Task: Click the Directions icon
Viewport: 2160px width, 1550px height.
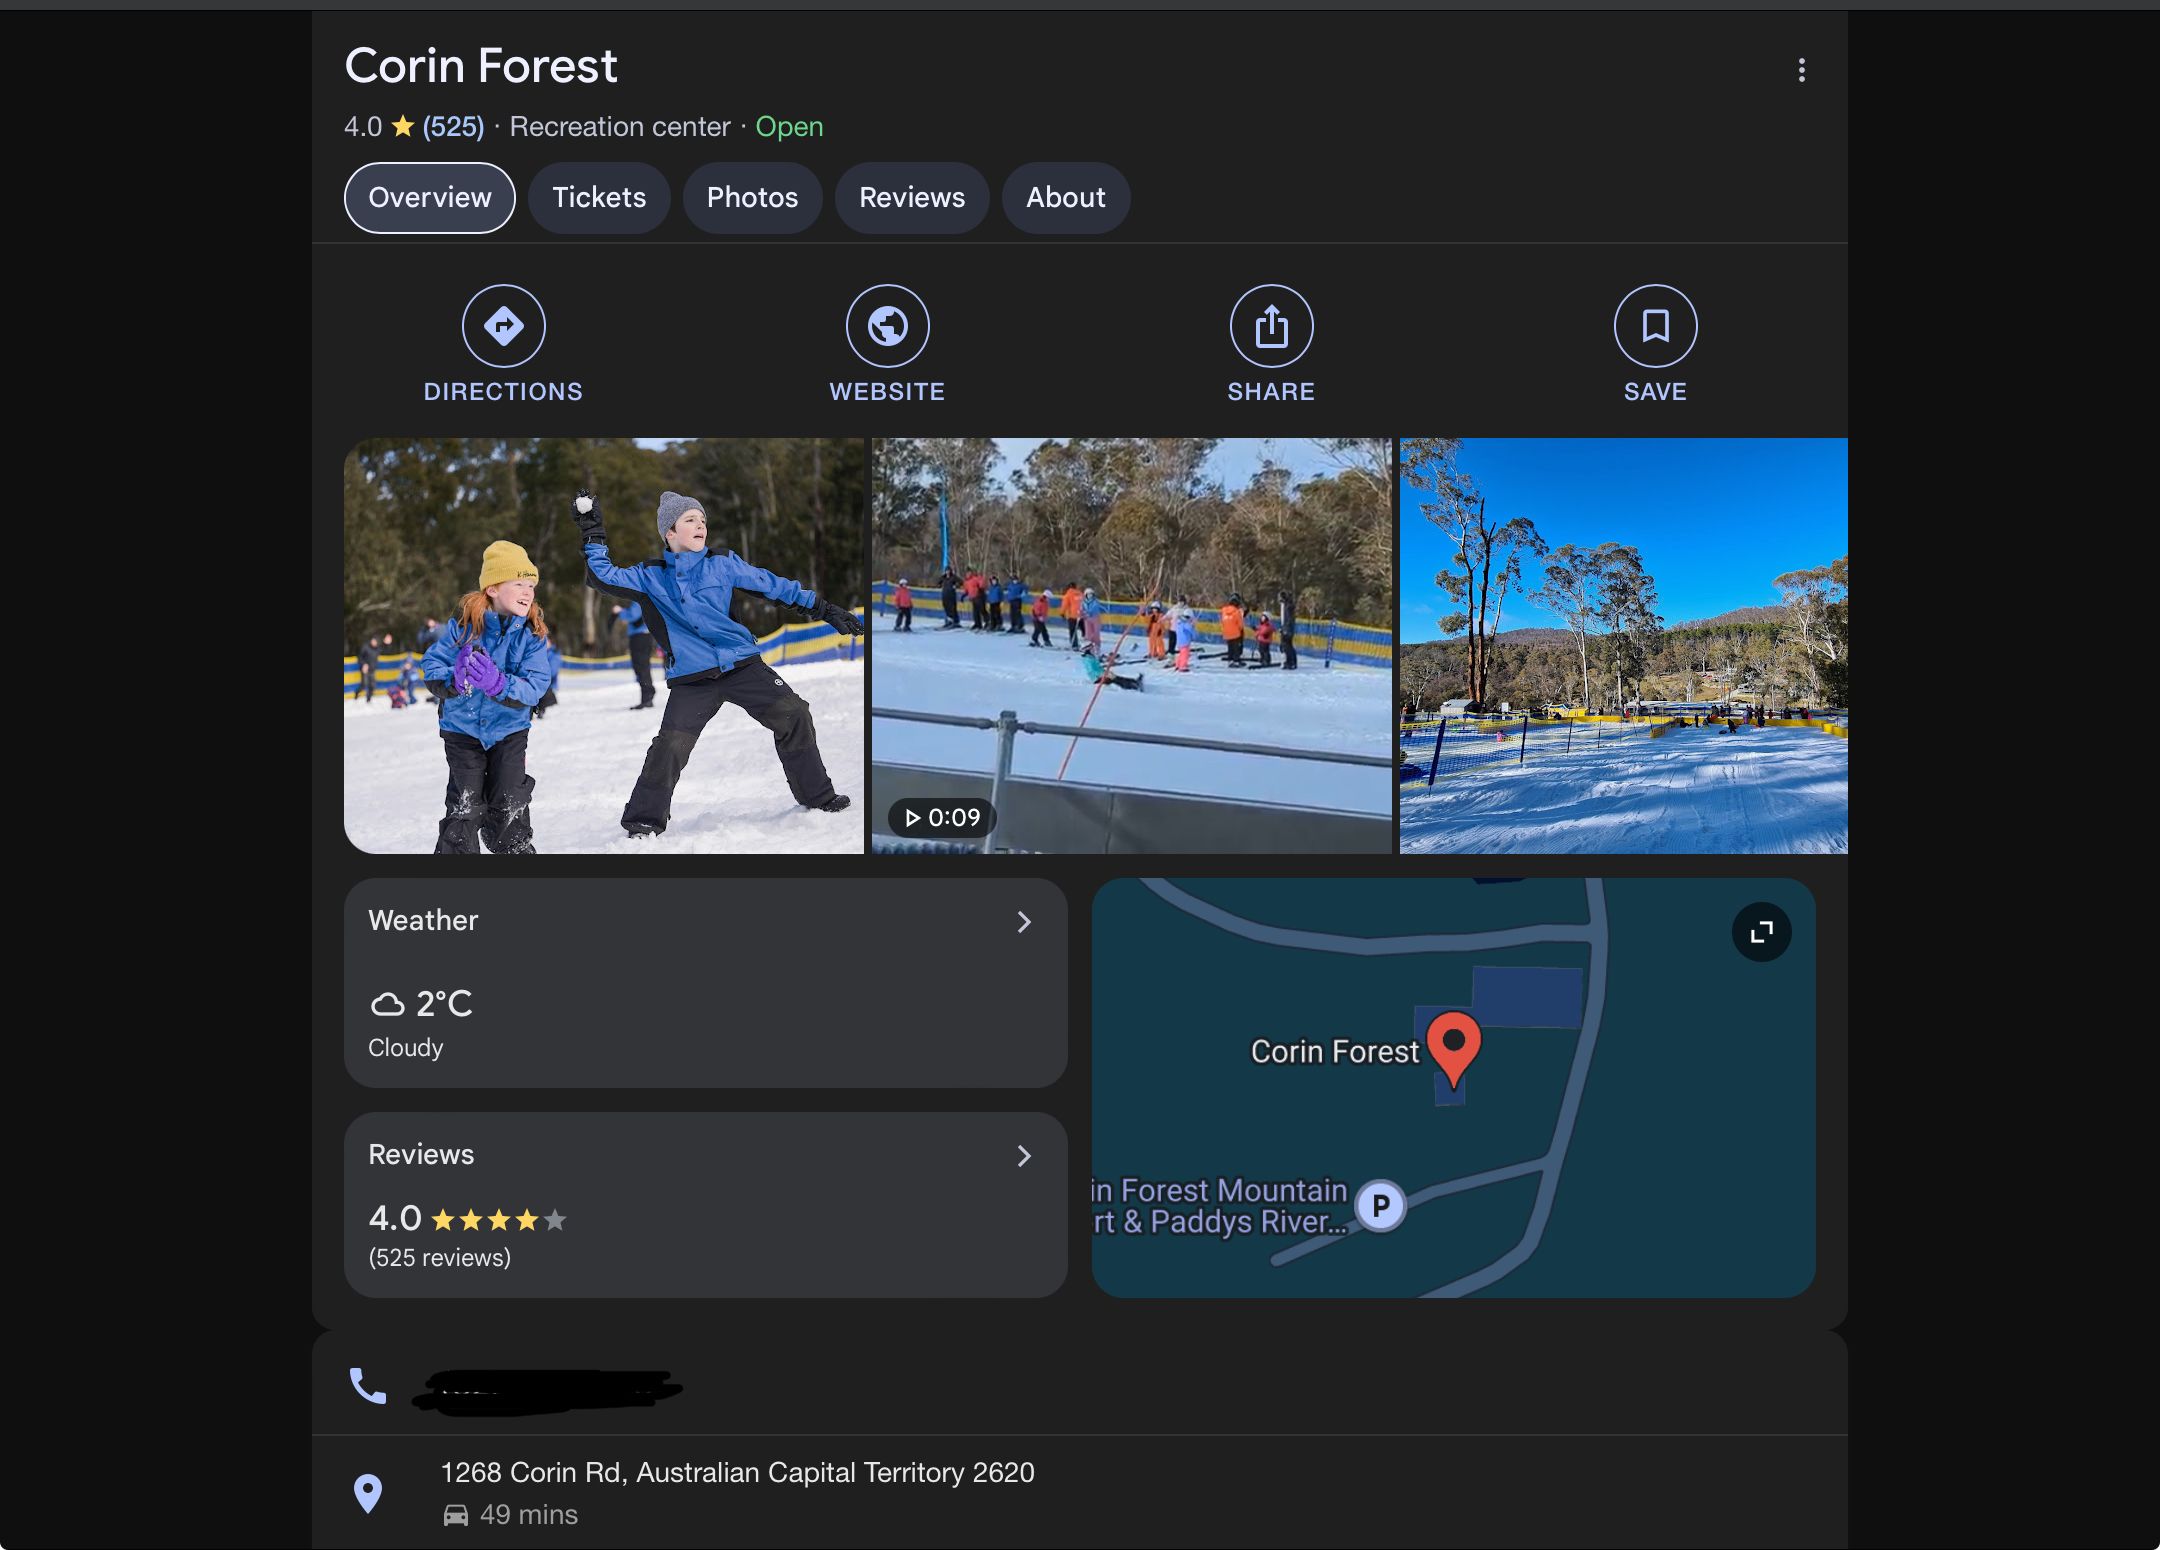Action: pyautogui.click(x=503, y=326)
